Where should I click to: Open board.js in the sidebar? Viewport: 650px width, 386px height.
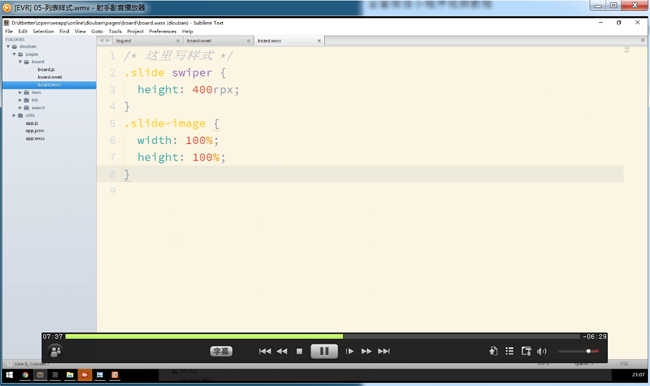pos(46,70)
